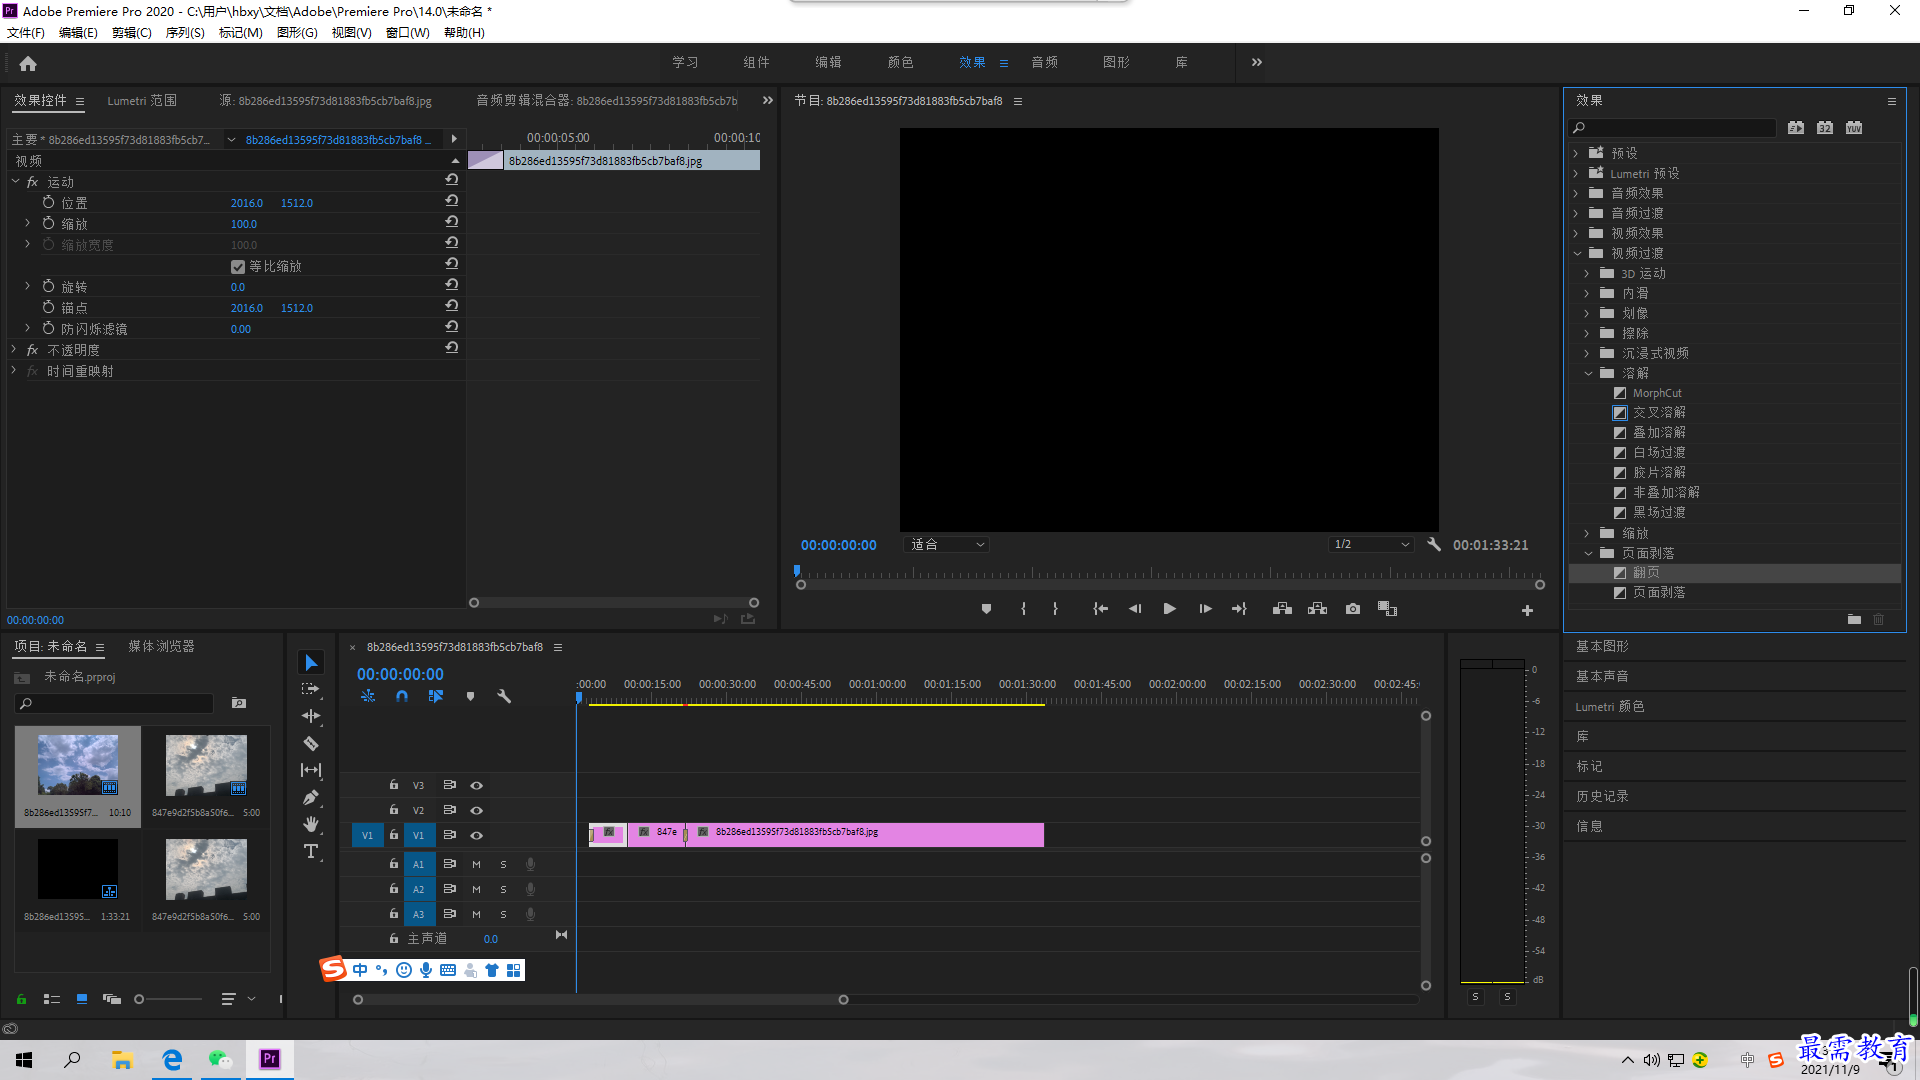Click Go to In point button
This screenshot has width=1920, height=1080.
[1100, 609]
